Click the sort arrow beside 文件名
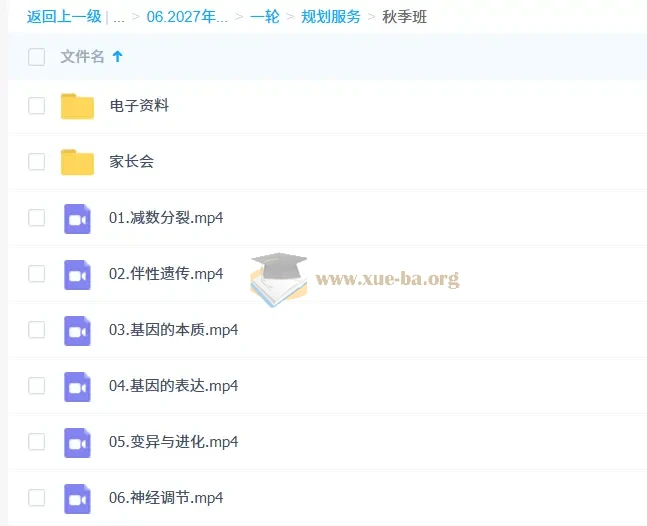This screenshot has width=647, height=526. pos(118,57)
